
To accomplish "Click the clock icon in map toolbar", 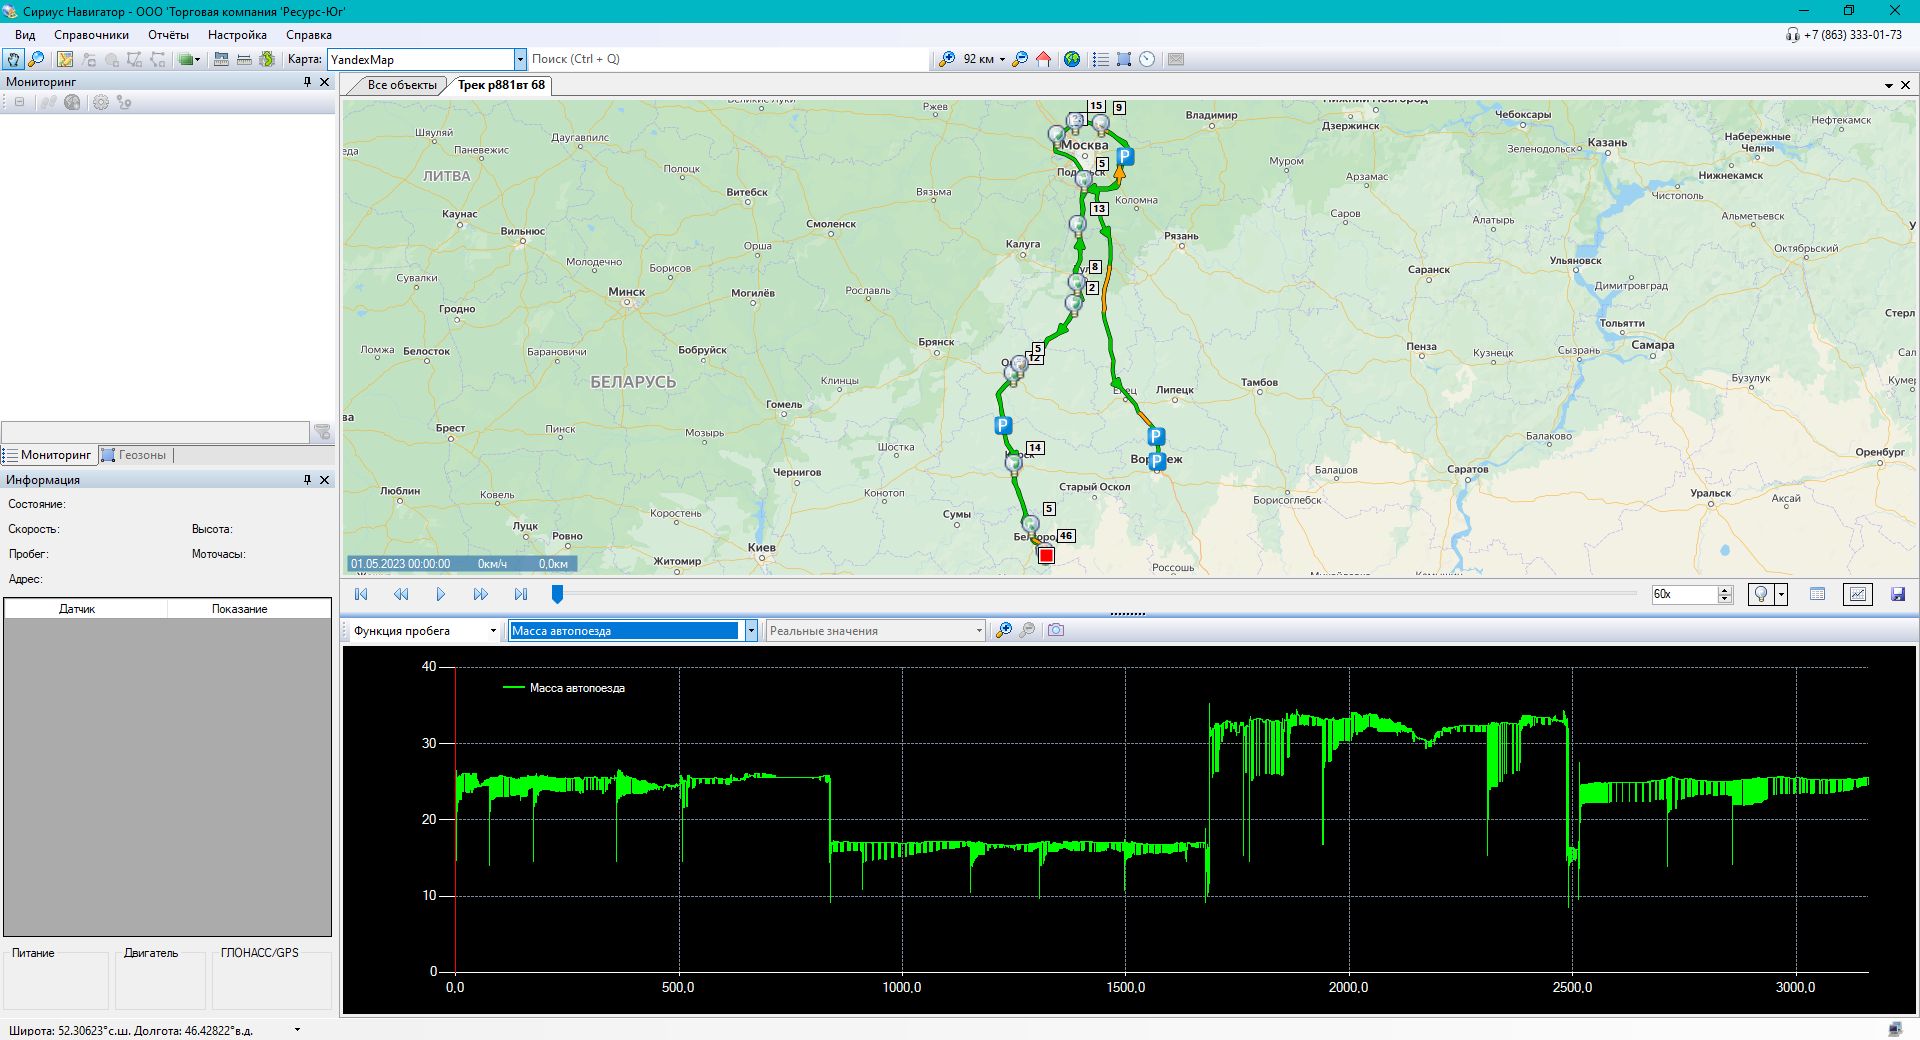I will [1147, 59].
